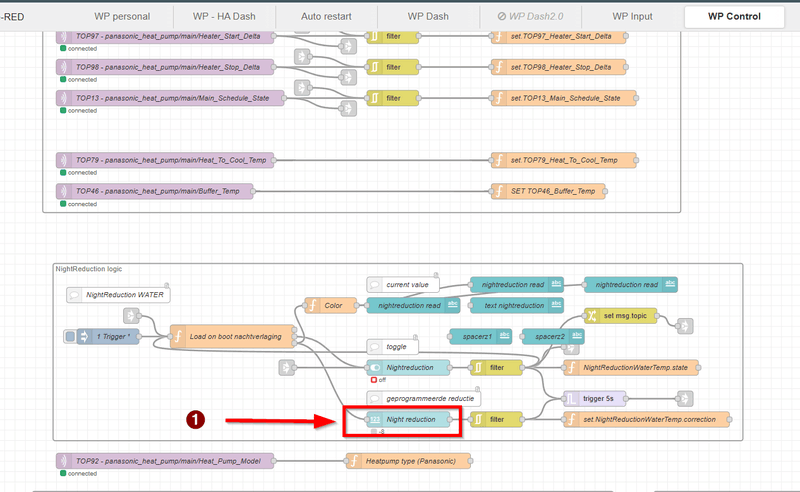Screen dimensions: 800x492
Task: Open the WP - HA Dash tab
Action: pyautogui.click(x=224, y=16)
